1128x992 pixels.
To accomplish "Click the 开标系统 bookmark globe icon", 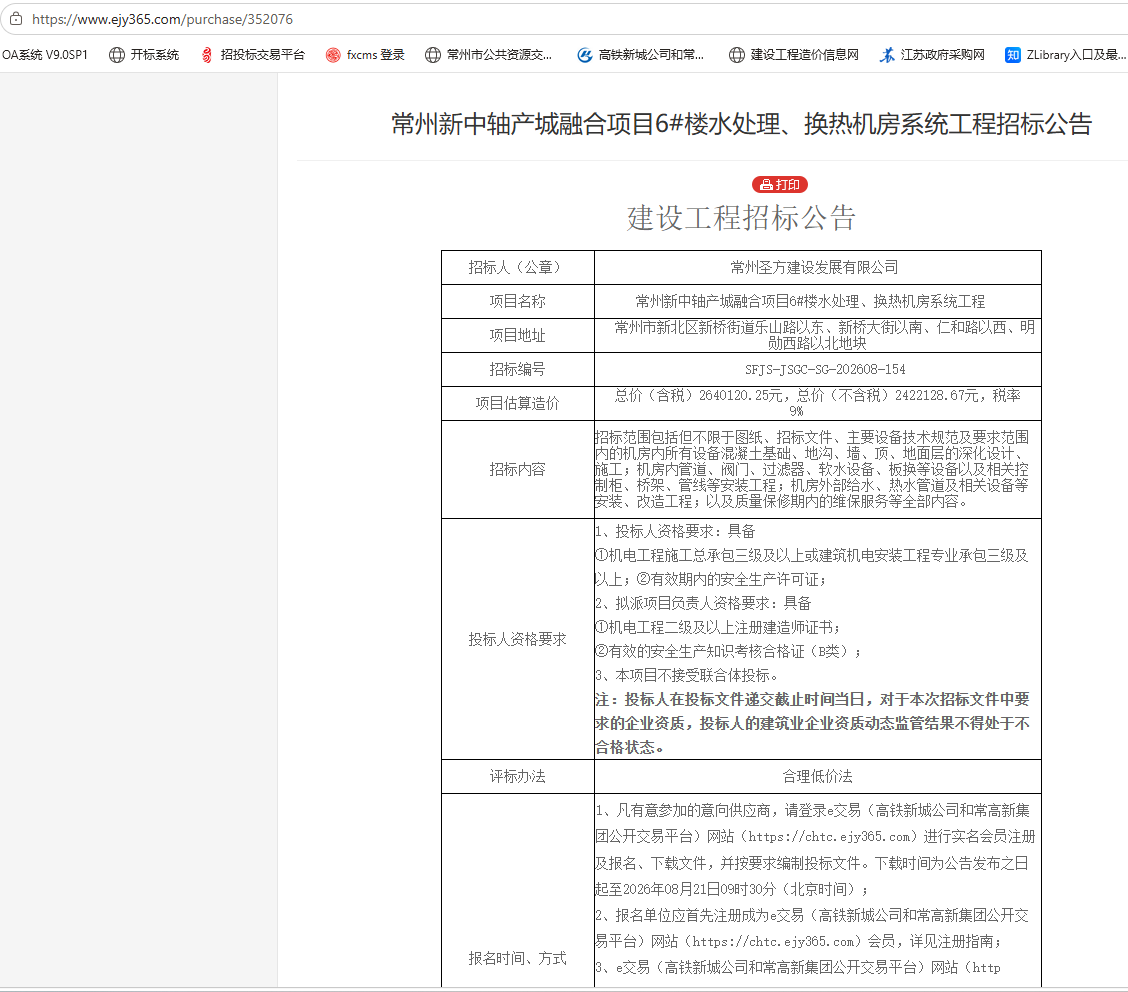I will (117, 55).
